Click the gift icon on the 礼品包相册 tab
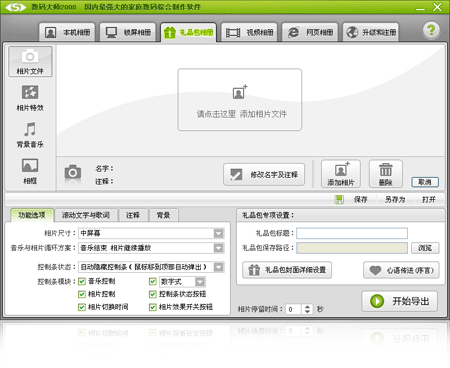This screenshot has height=368, width=450. [x=170, y=32]
